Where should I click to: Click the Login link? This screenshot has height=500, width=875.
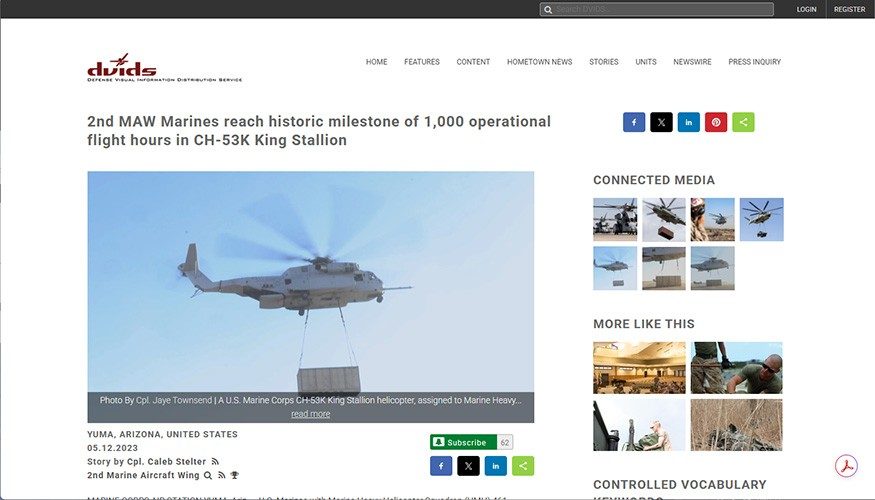point(806,9)
